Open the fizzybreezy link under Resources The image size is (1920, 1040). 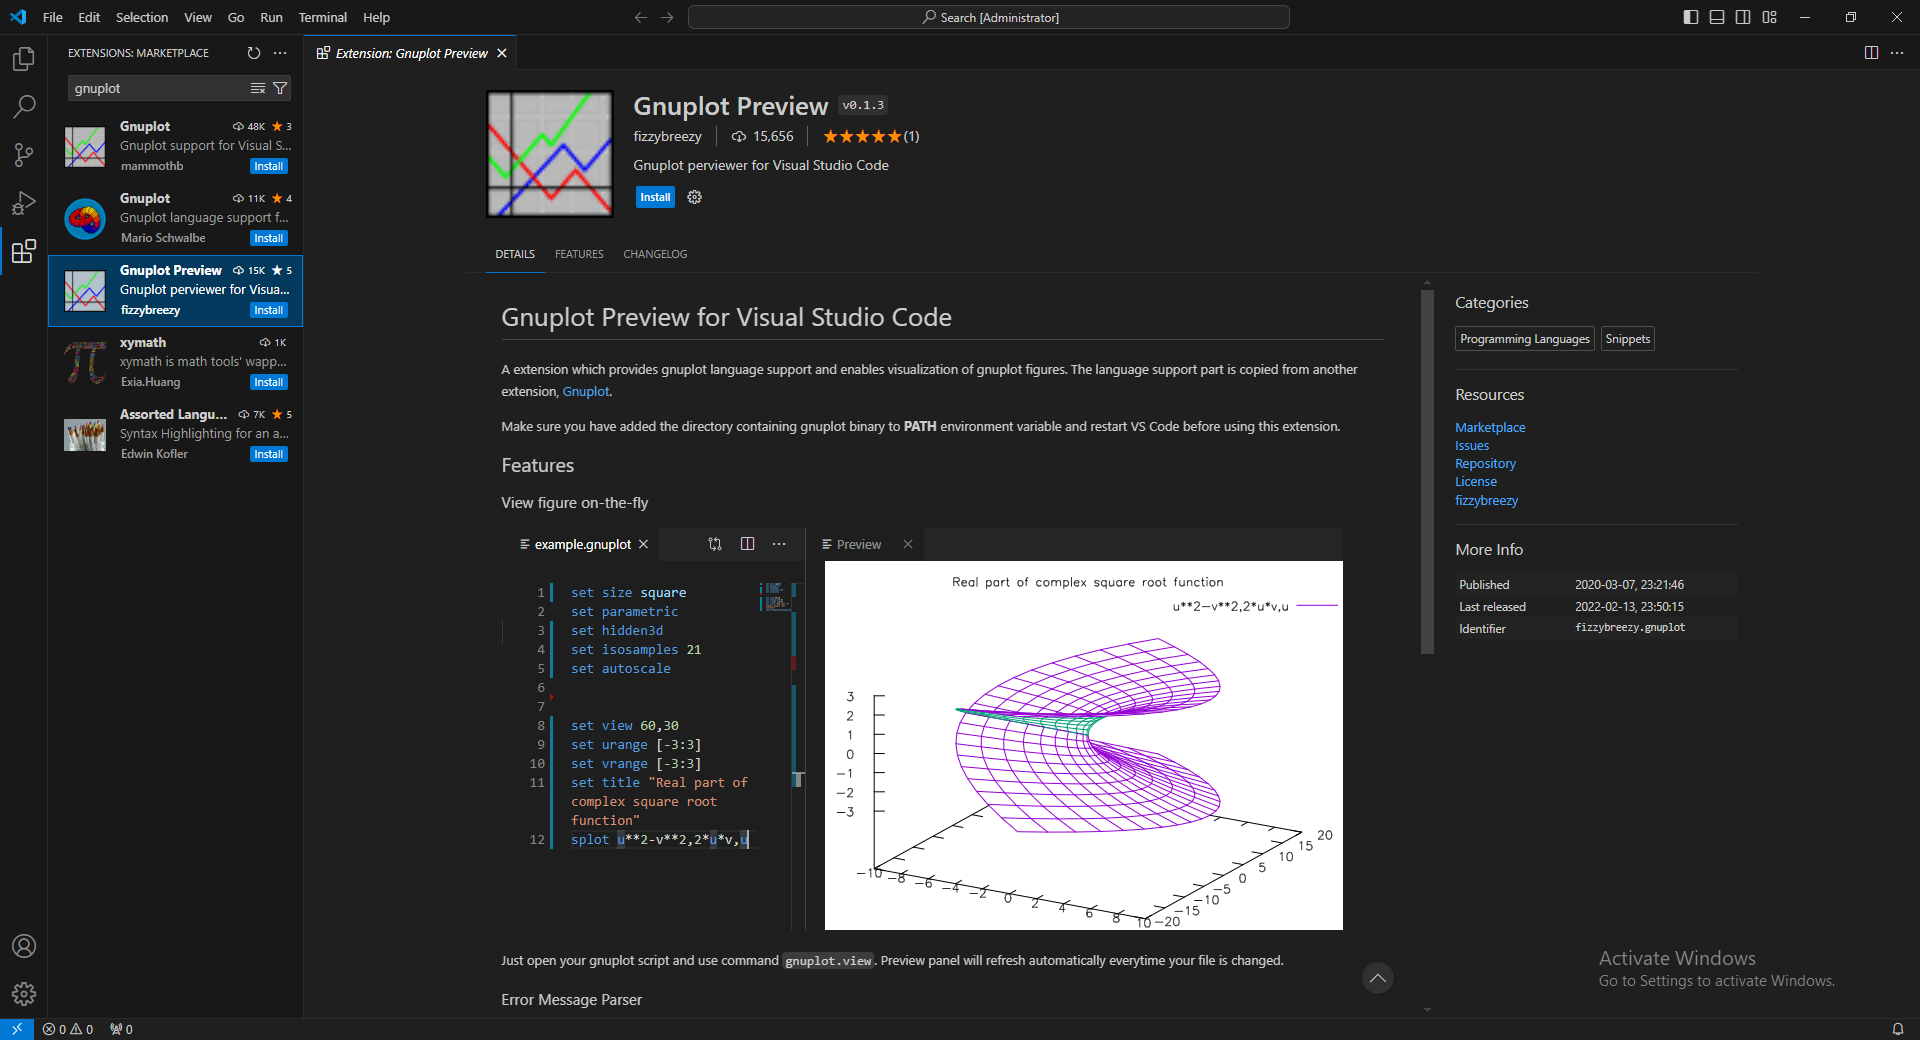[1486, 500]
